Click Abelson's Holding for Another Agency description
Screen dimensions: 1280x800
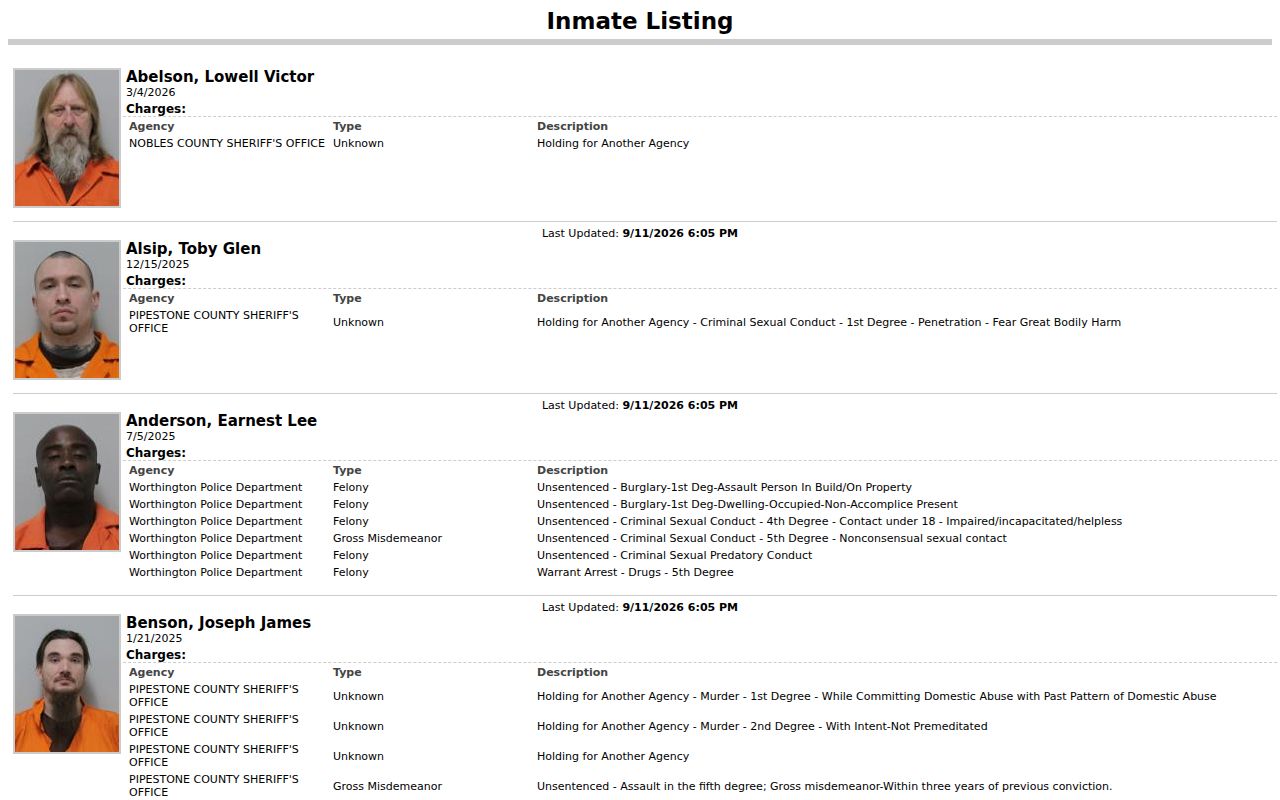(x=613, y=143)
